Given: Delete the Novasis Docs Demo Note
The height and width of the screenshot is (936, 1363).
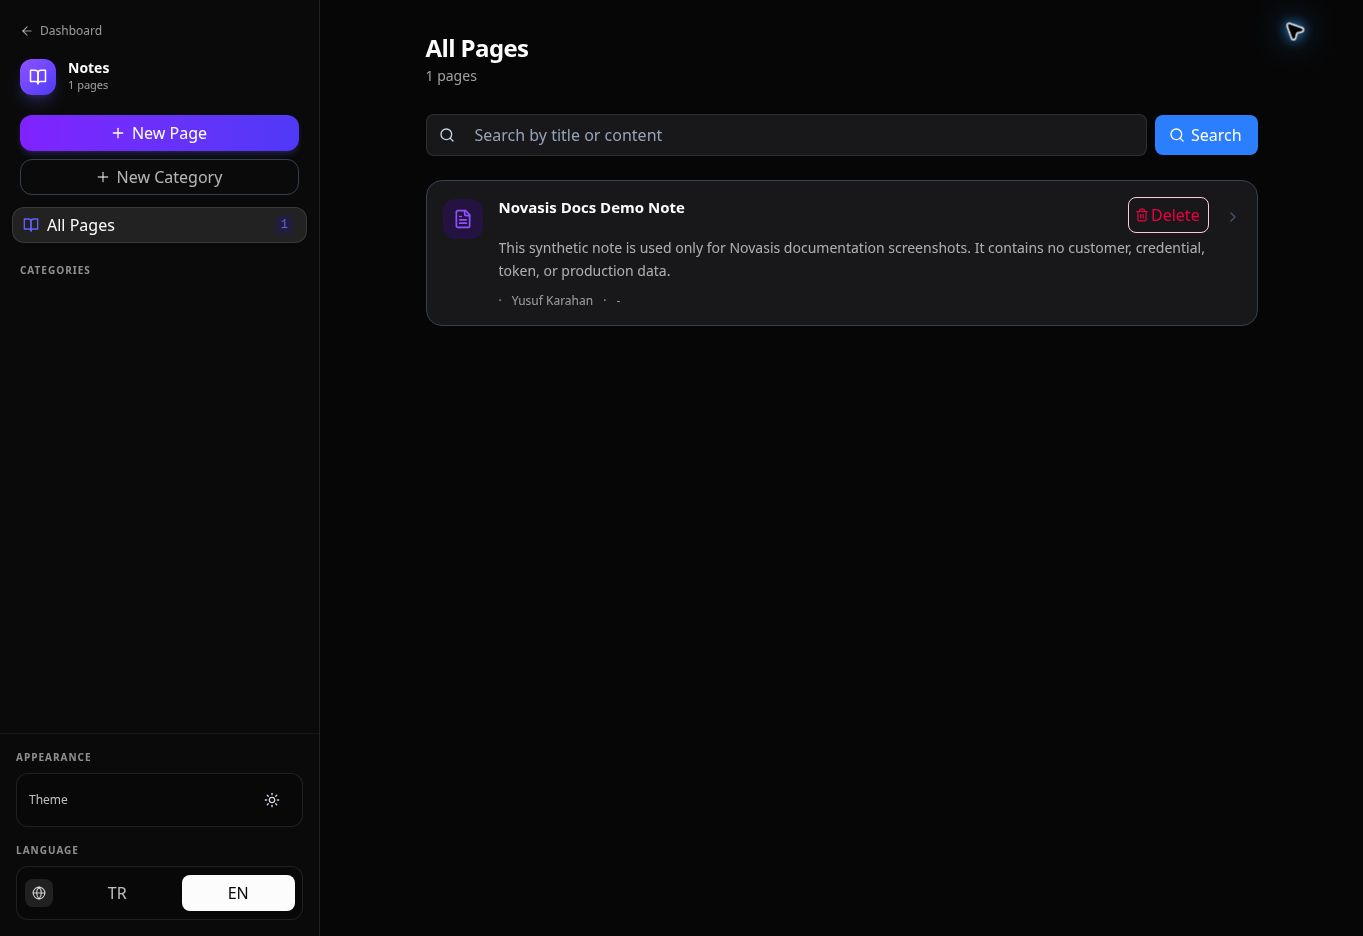Looking at the screenshot, I should pyautogui.click(x=1168, y=215).
